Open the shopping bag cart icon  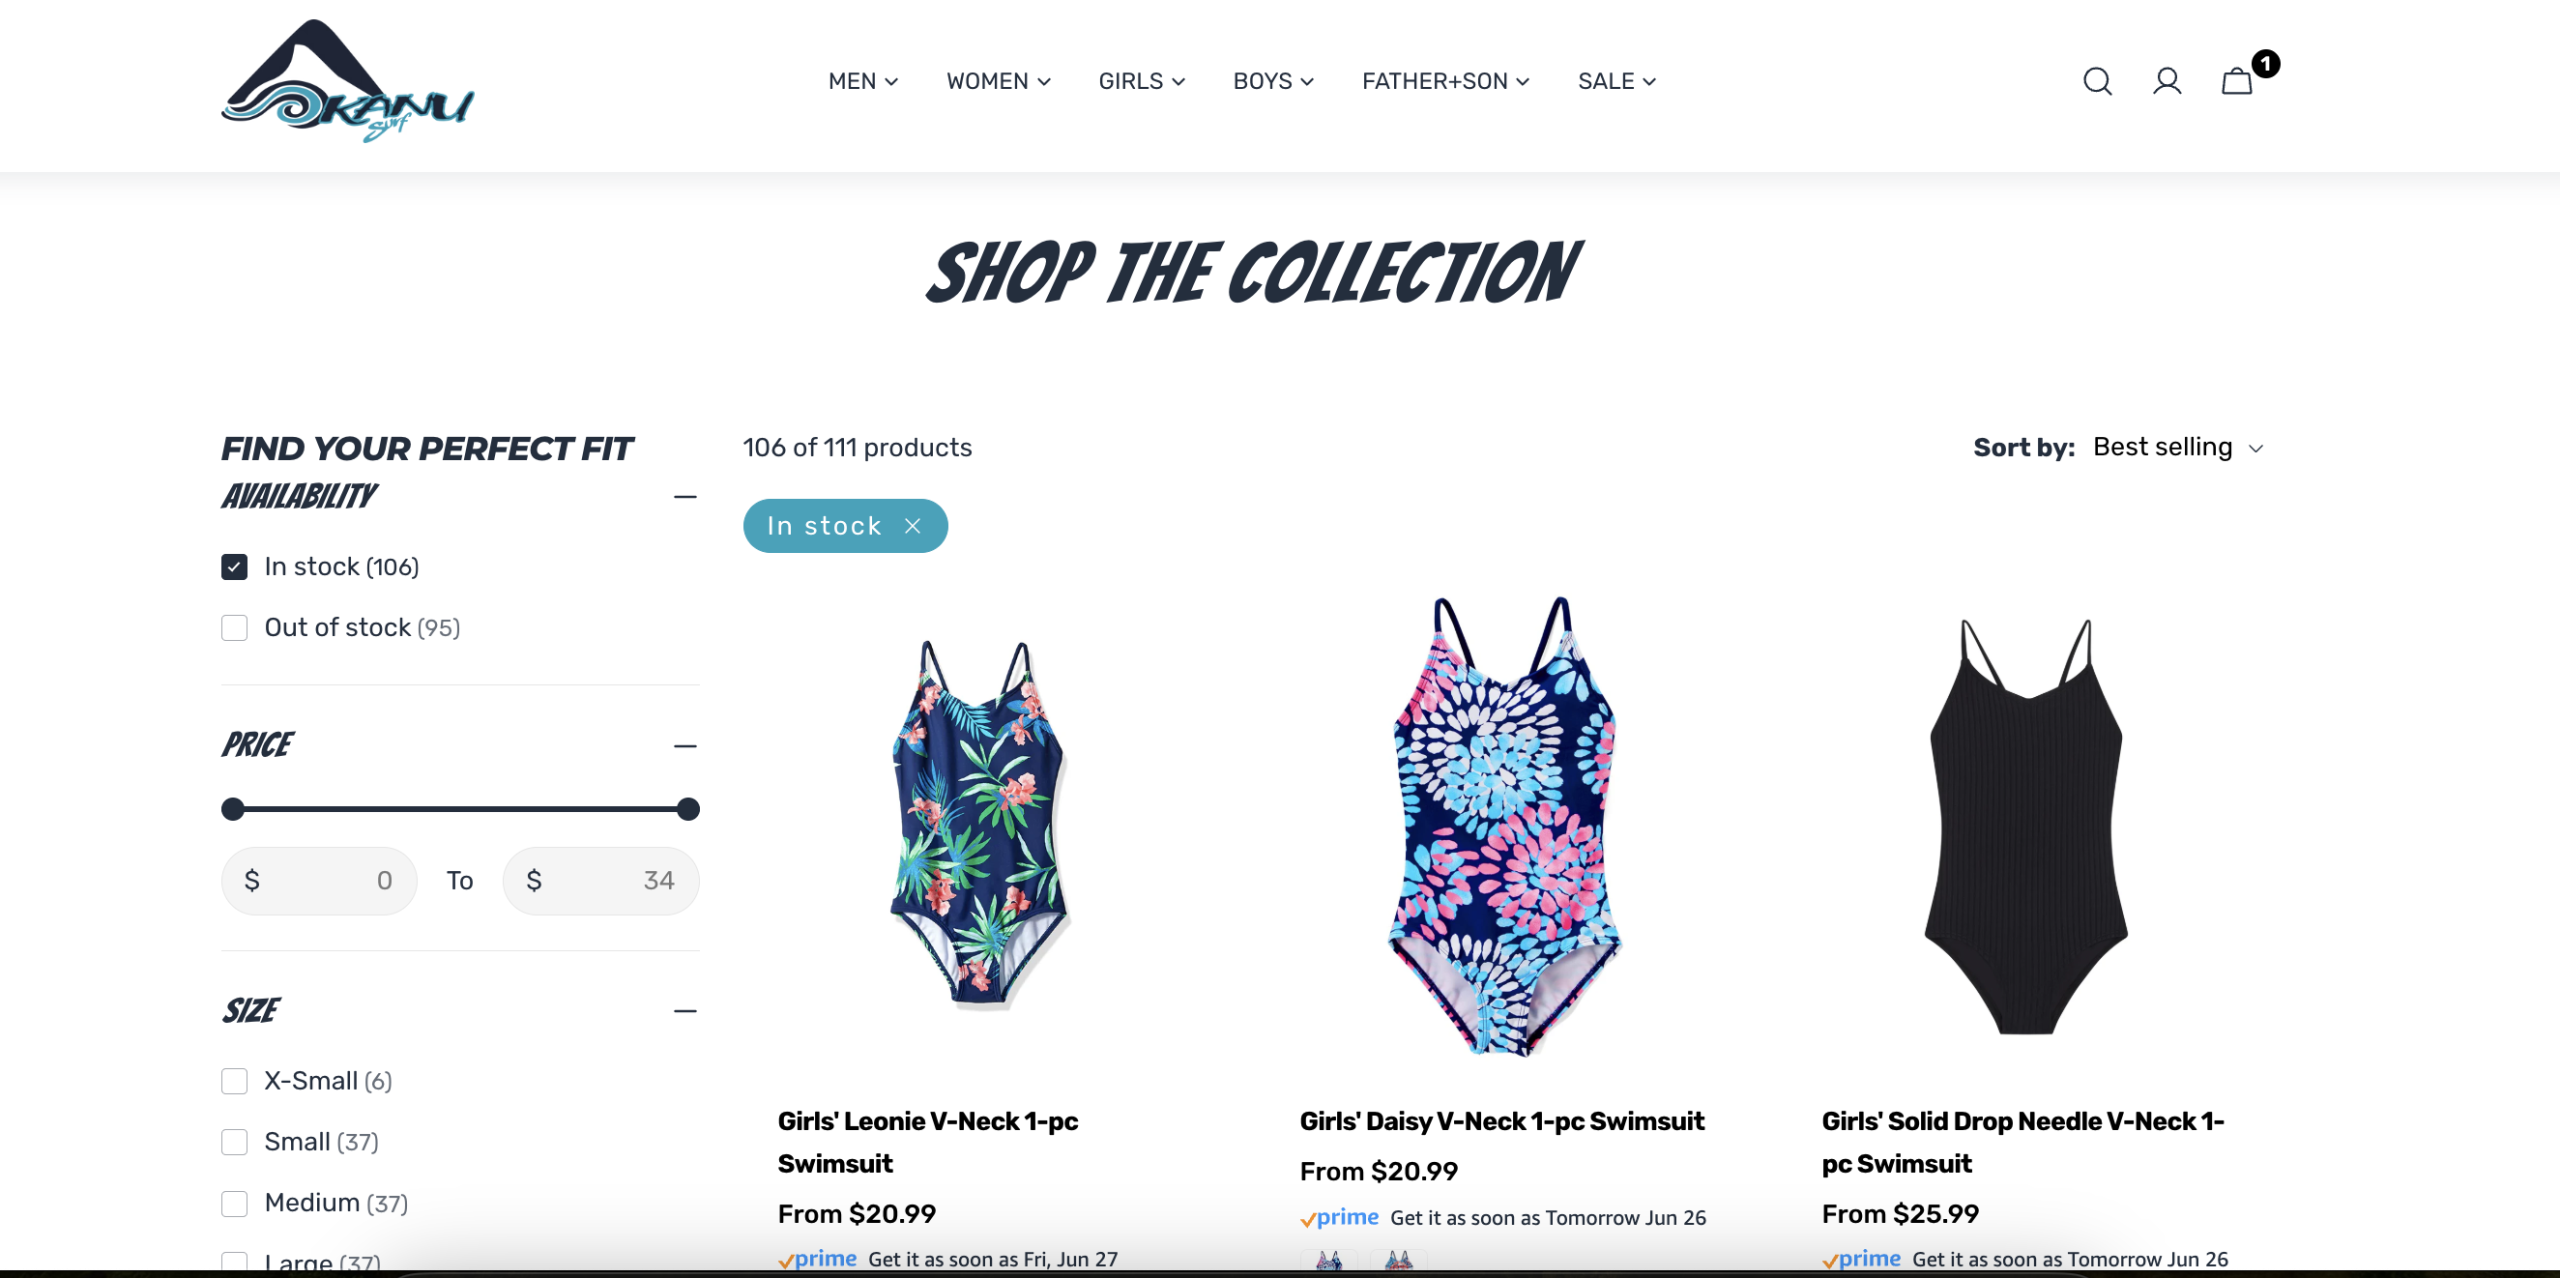click(x=2237, y=81)
